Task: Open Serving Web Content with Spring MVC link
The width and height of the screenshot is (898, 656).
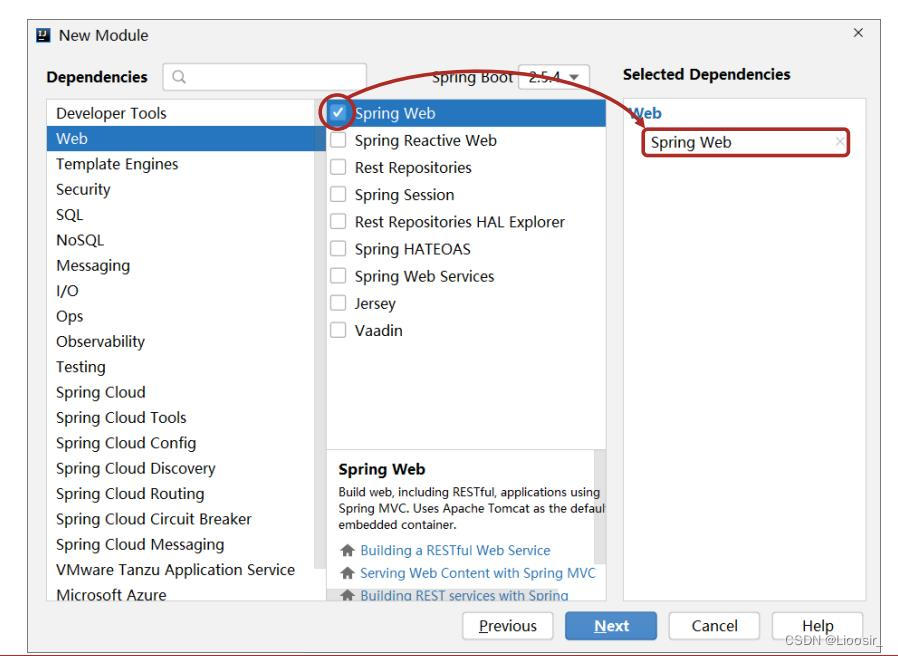Action: (478, 573)
